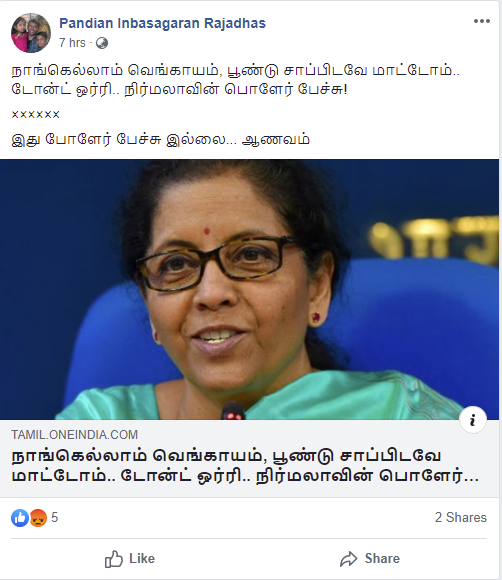The height and width of the screenshot is (580, 502).
Task: Click the share arrow icon
Action: tap(348, 559)
